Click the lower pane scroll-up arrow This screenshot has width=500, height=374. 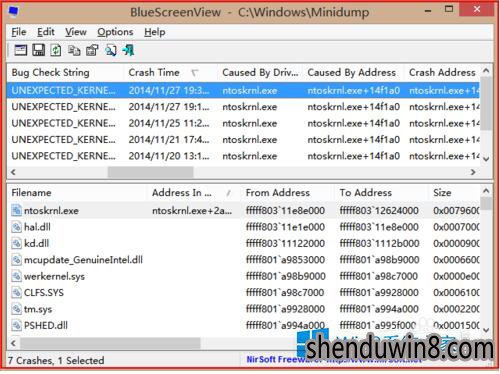coord(486,191)
